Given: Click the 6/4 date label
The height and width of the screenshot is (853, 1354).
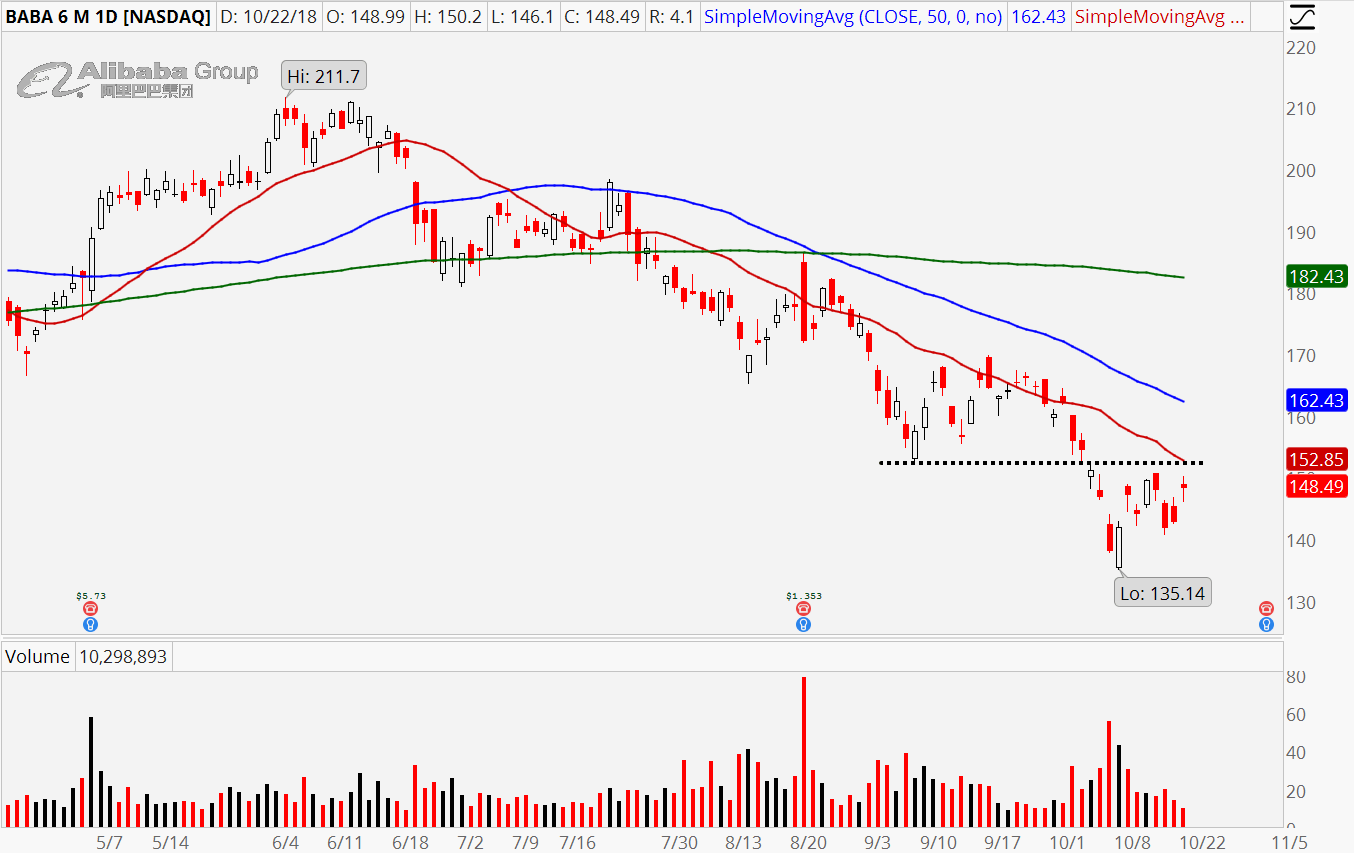Looking at the screenshot, I should pos(284,841).
